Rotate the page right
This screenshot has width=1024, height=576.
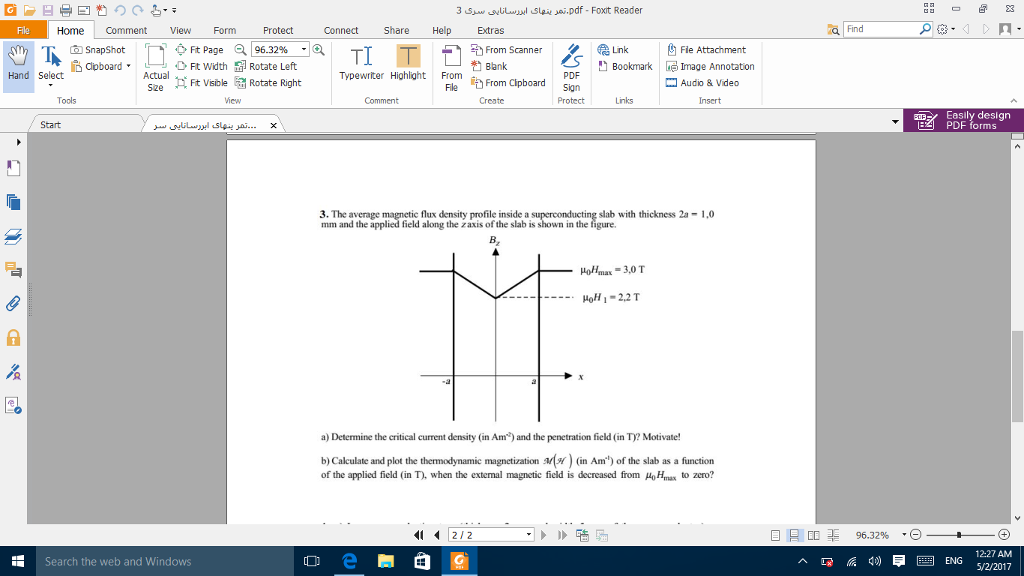268,83
